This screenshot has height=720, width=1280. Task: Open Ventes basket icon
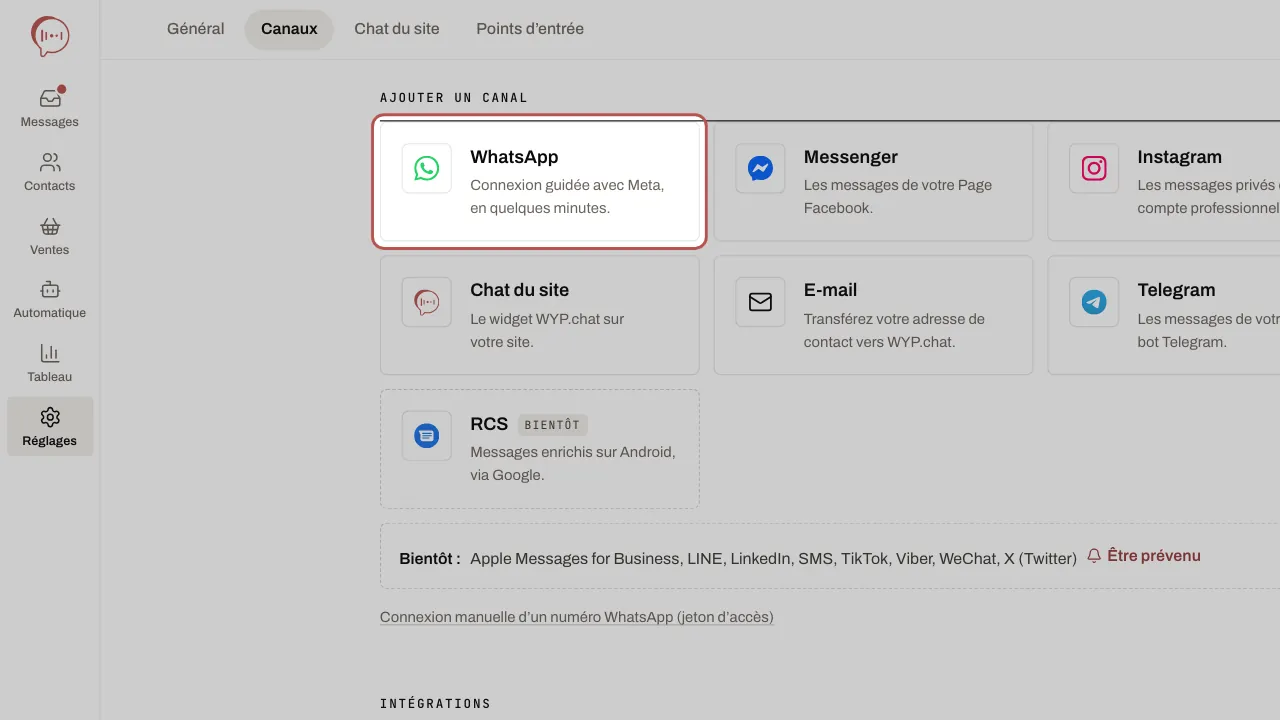click(x=50, y=226)
